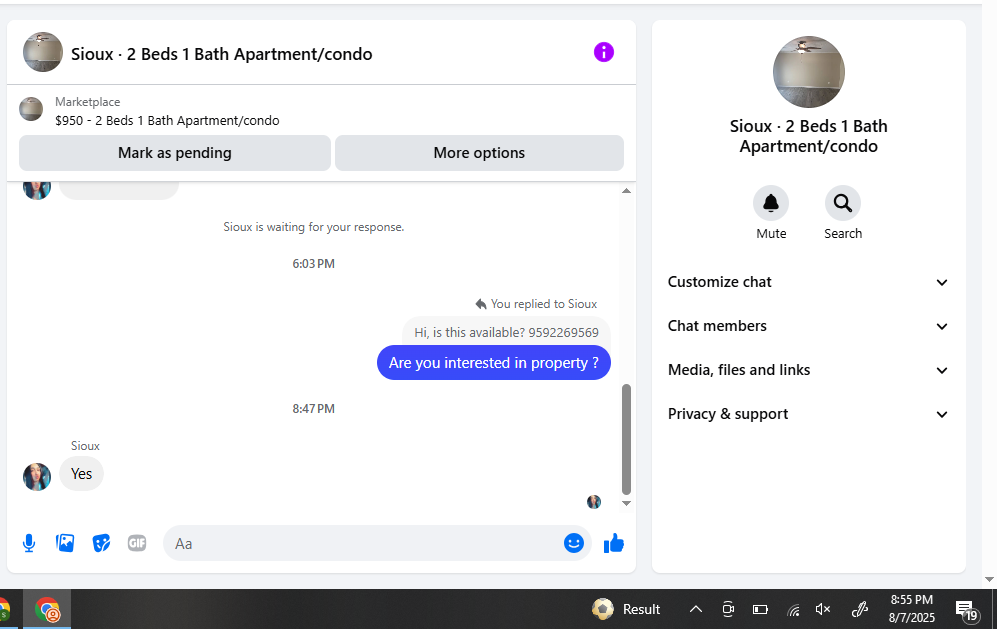Open the battery status icon

[760, 609]
